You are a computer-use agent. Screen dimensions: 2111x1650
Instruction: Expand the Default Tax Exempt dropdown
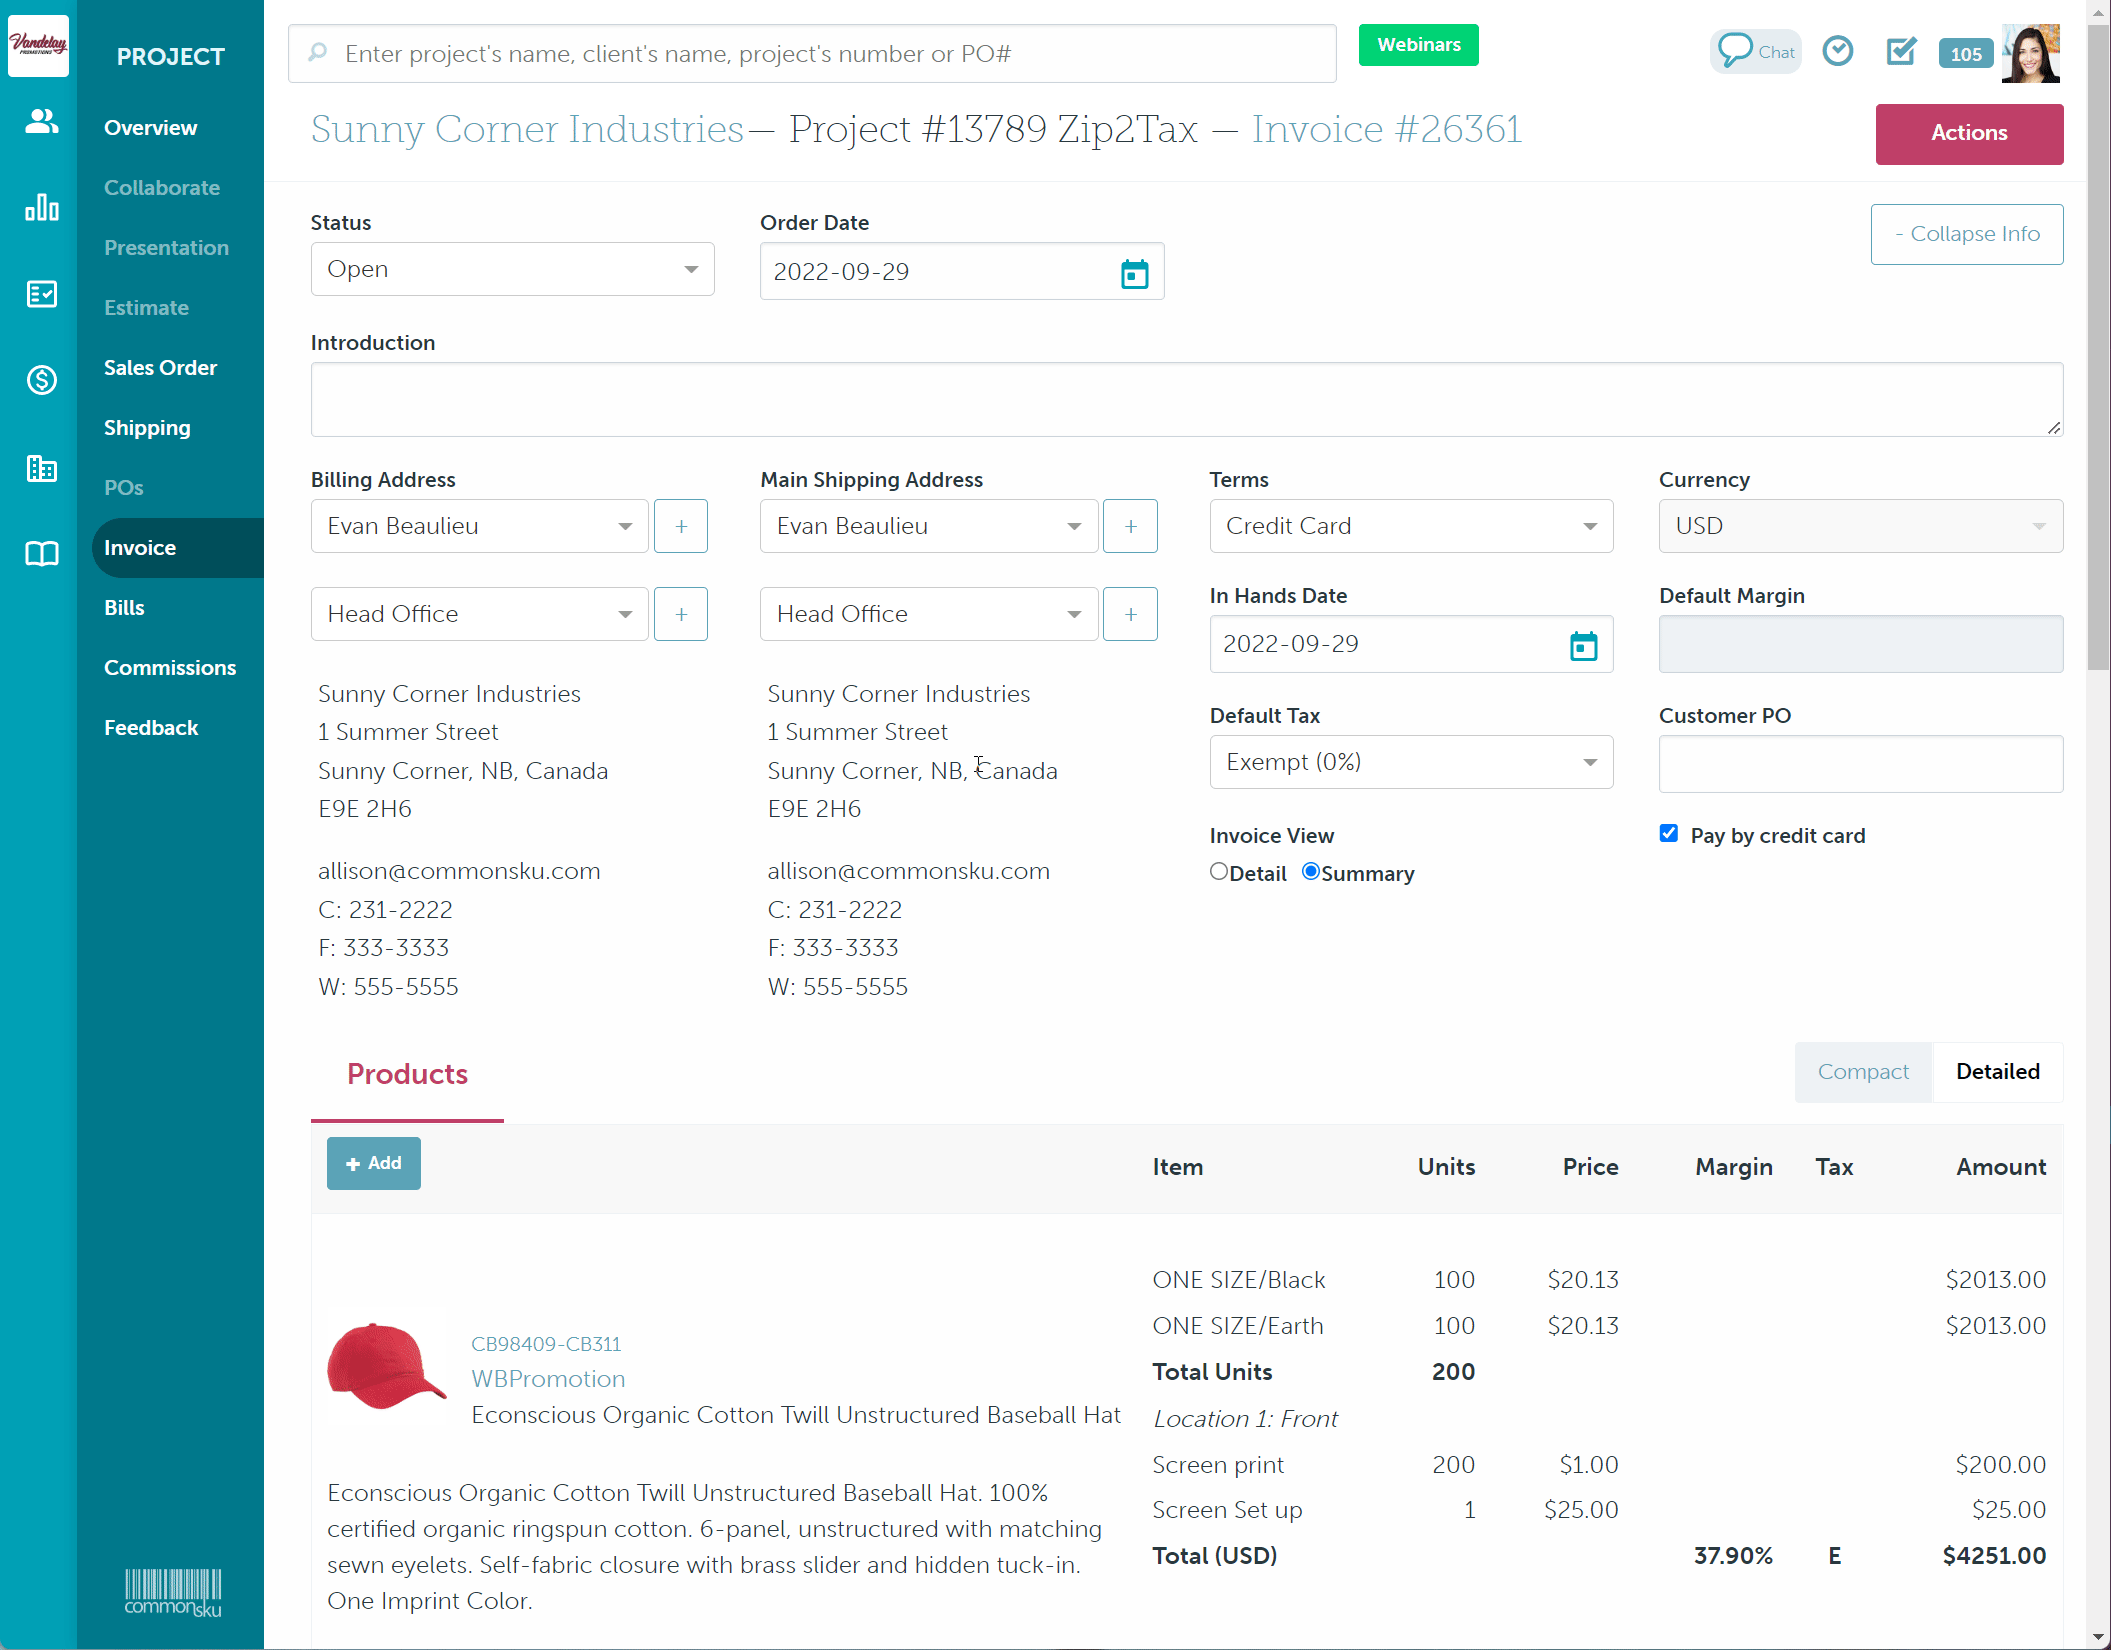click(1410, 762)
